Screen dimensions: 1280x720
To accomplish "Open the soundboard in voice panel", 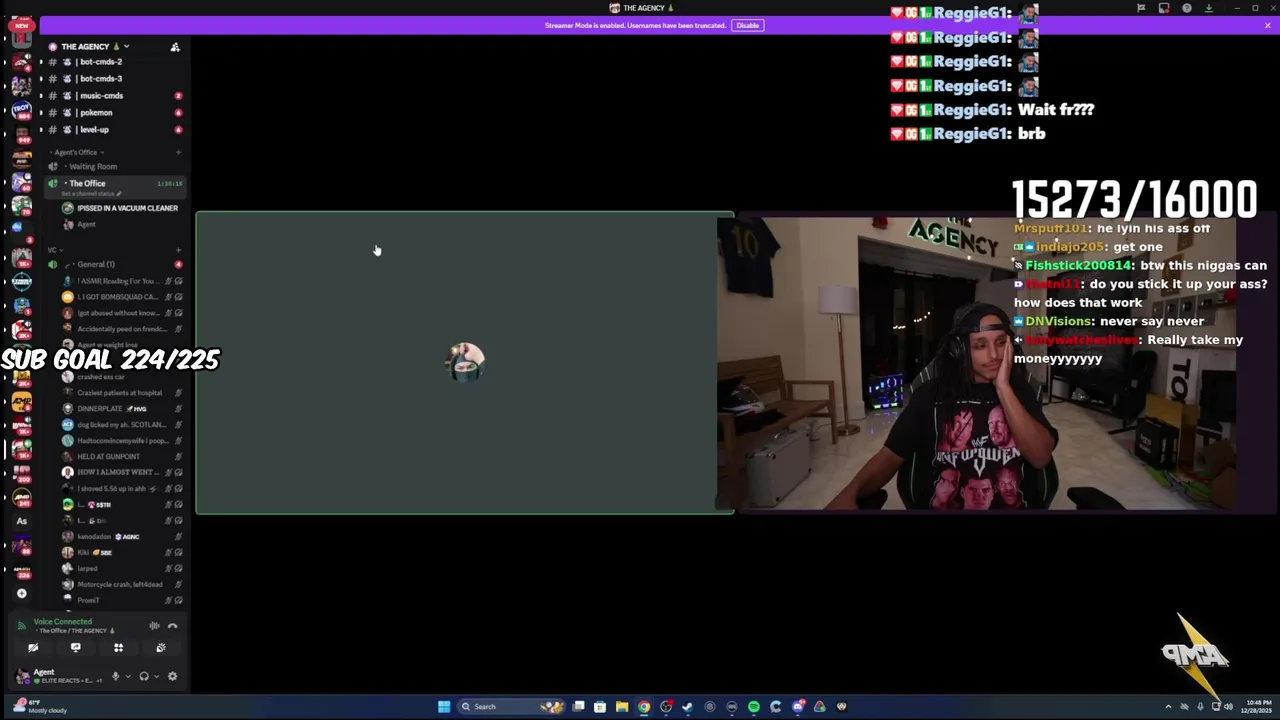I will tap(161, 648).
